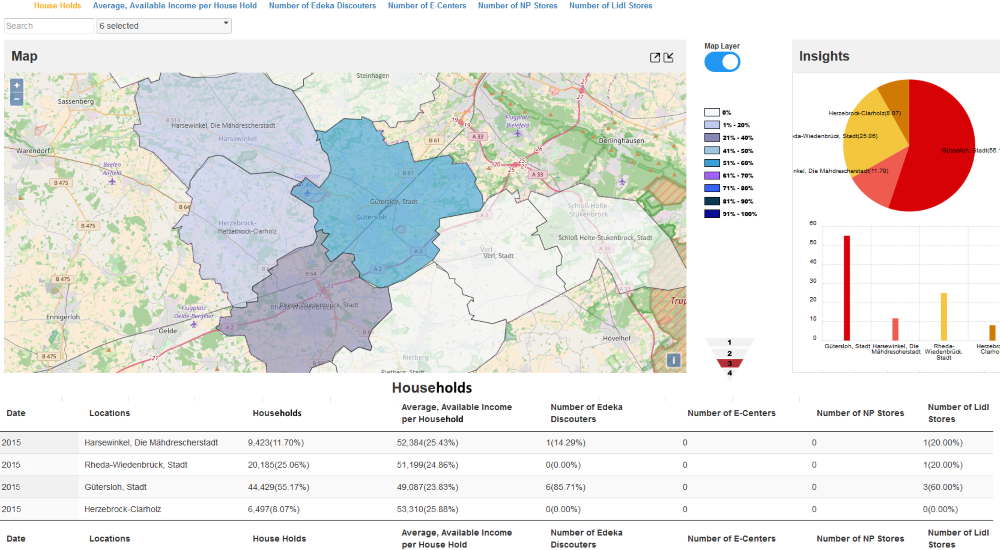1000x550 pixels.
Task: Select highlighted funnel level 3
Action: tap(730, 364)
